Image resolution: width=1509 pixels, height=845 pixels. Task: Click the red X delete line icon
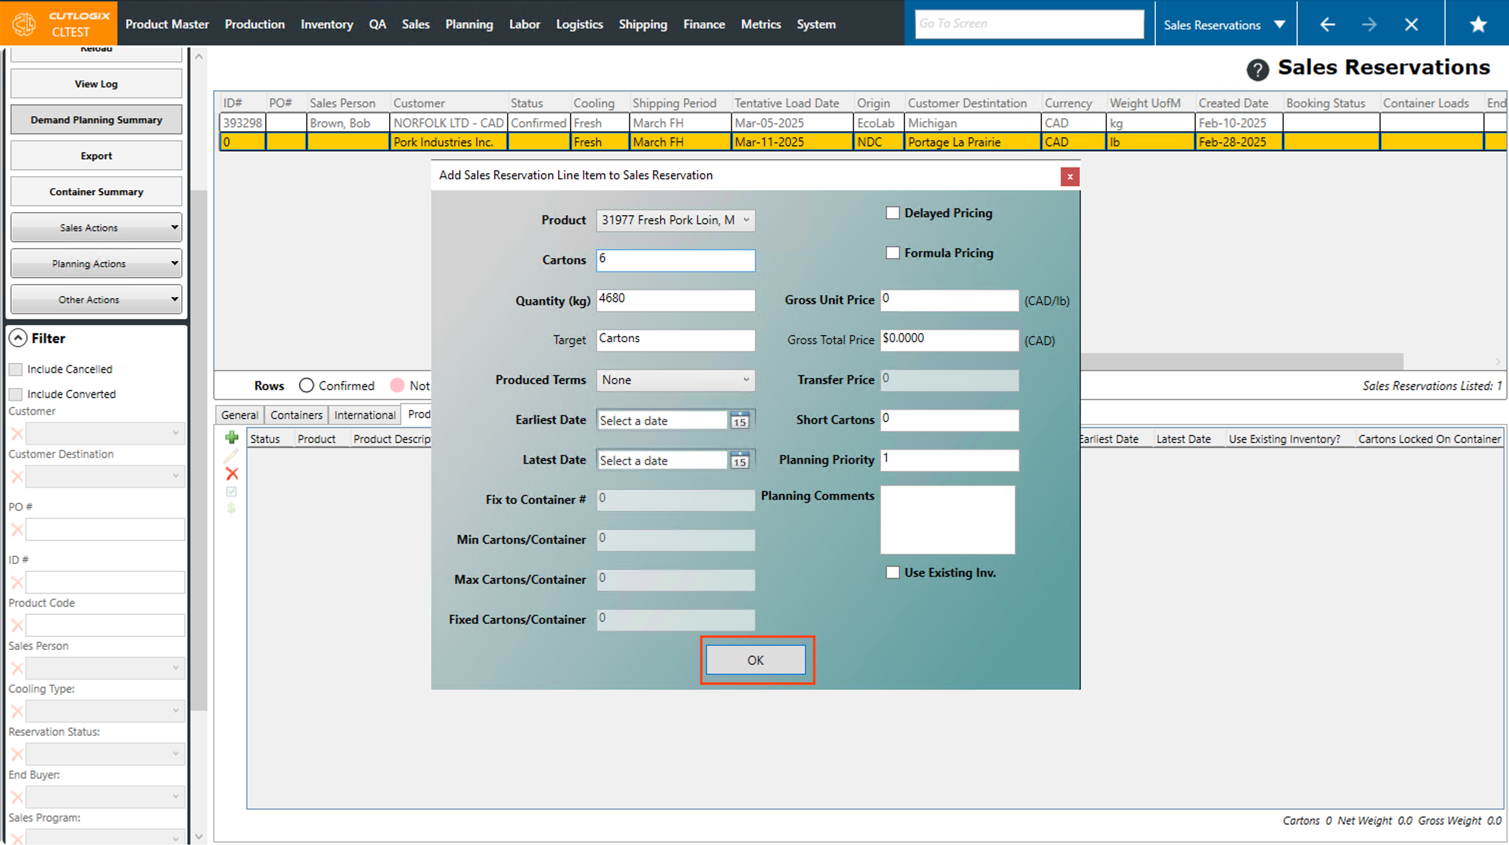(232, 474)
